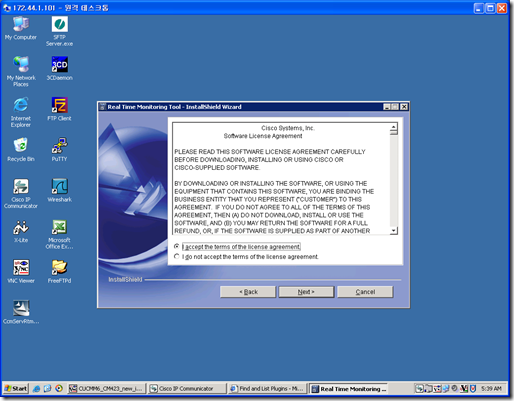Click the red shield tray icon

[472, 389]
